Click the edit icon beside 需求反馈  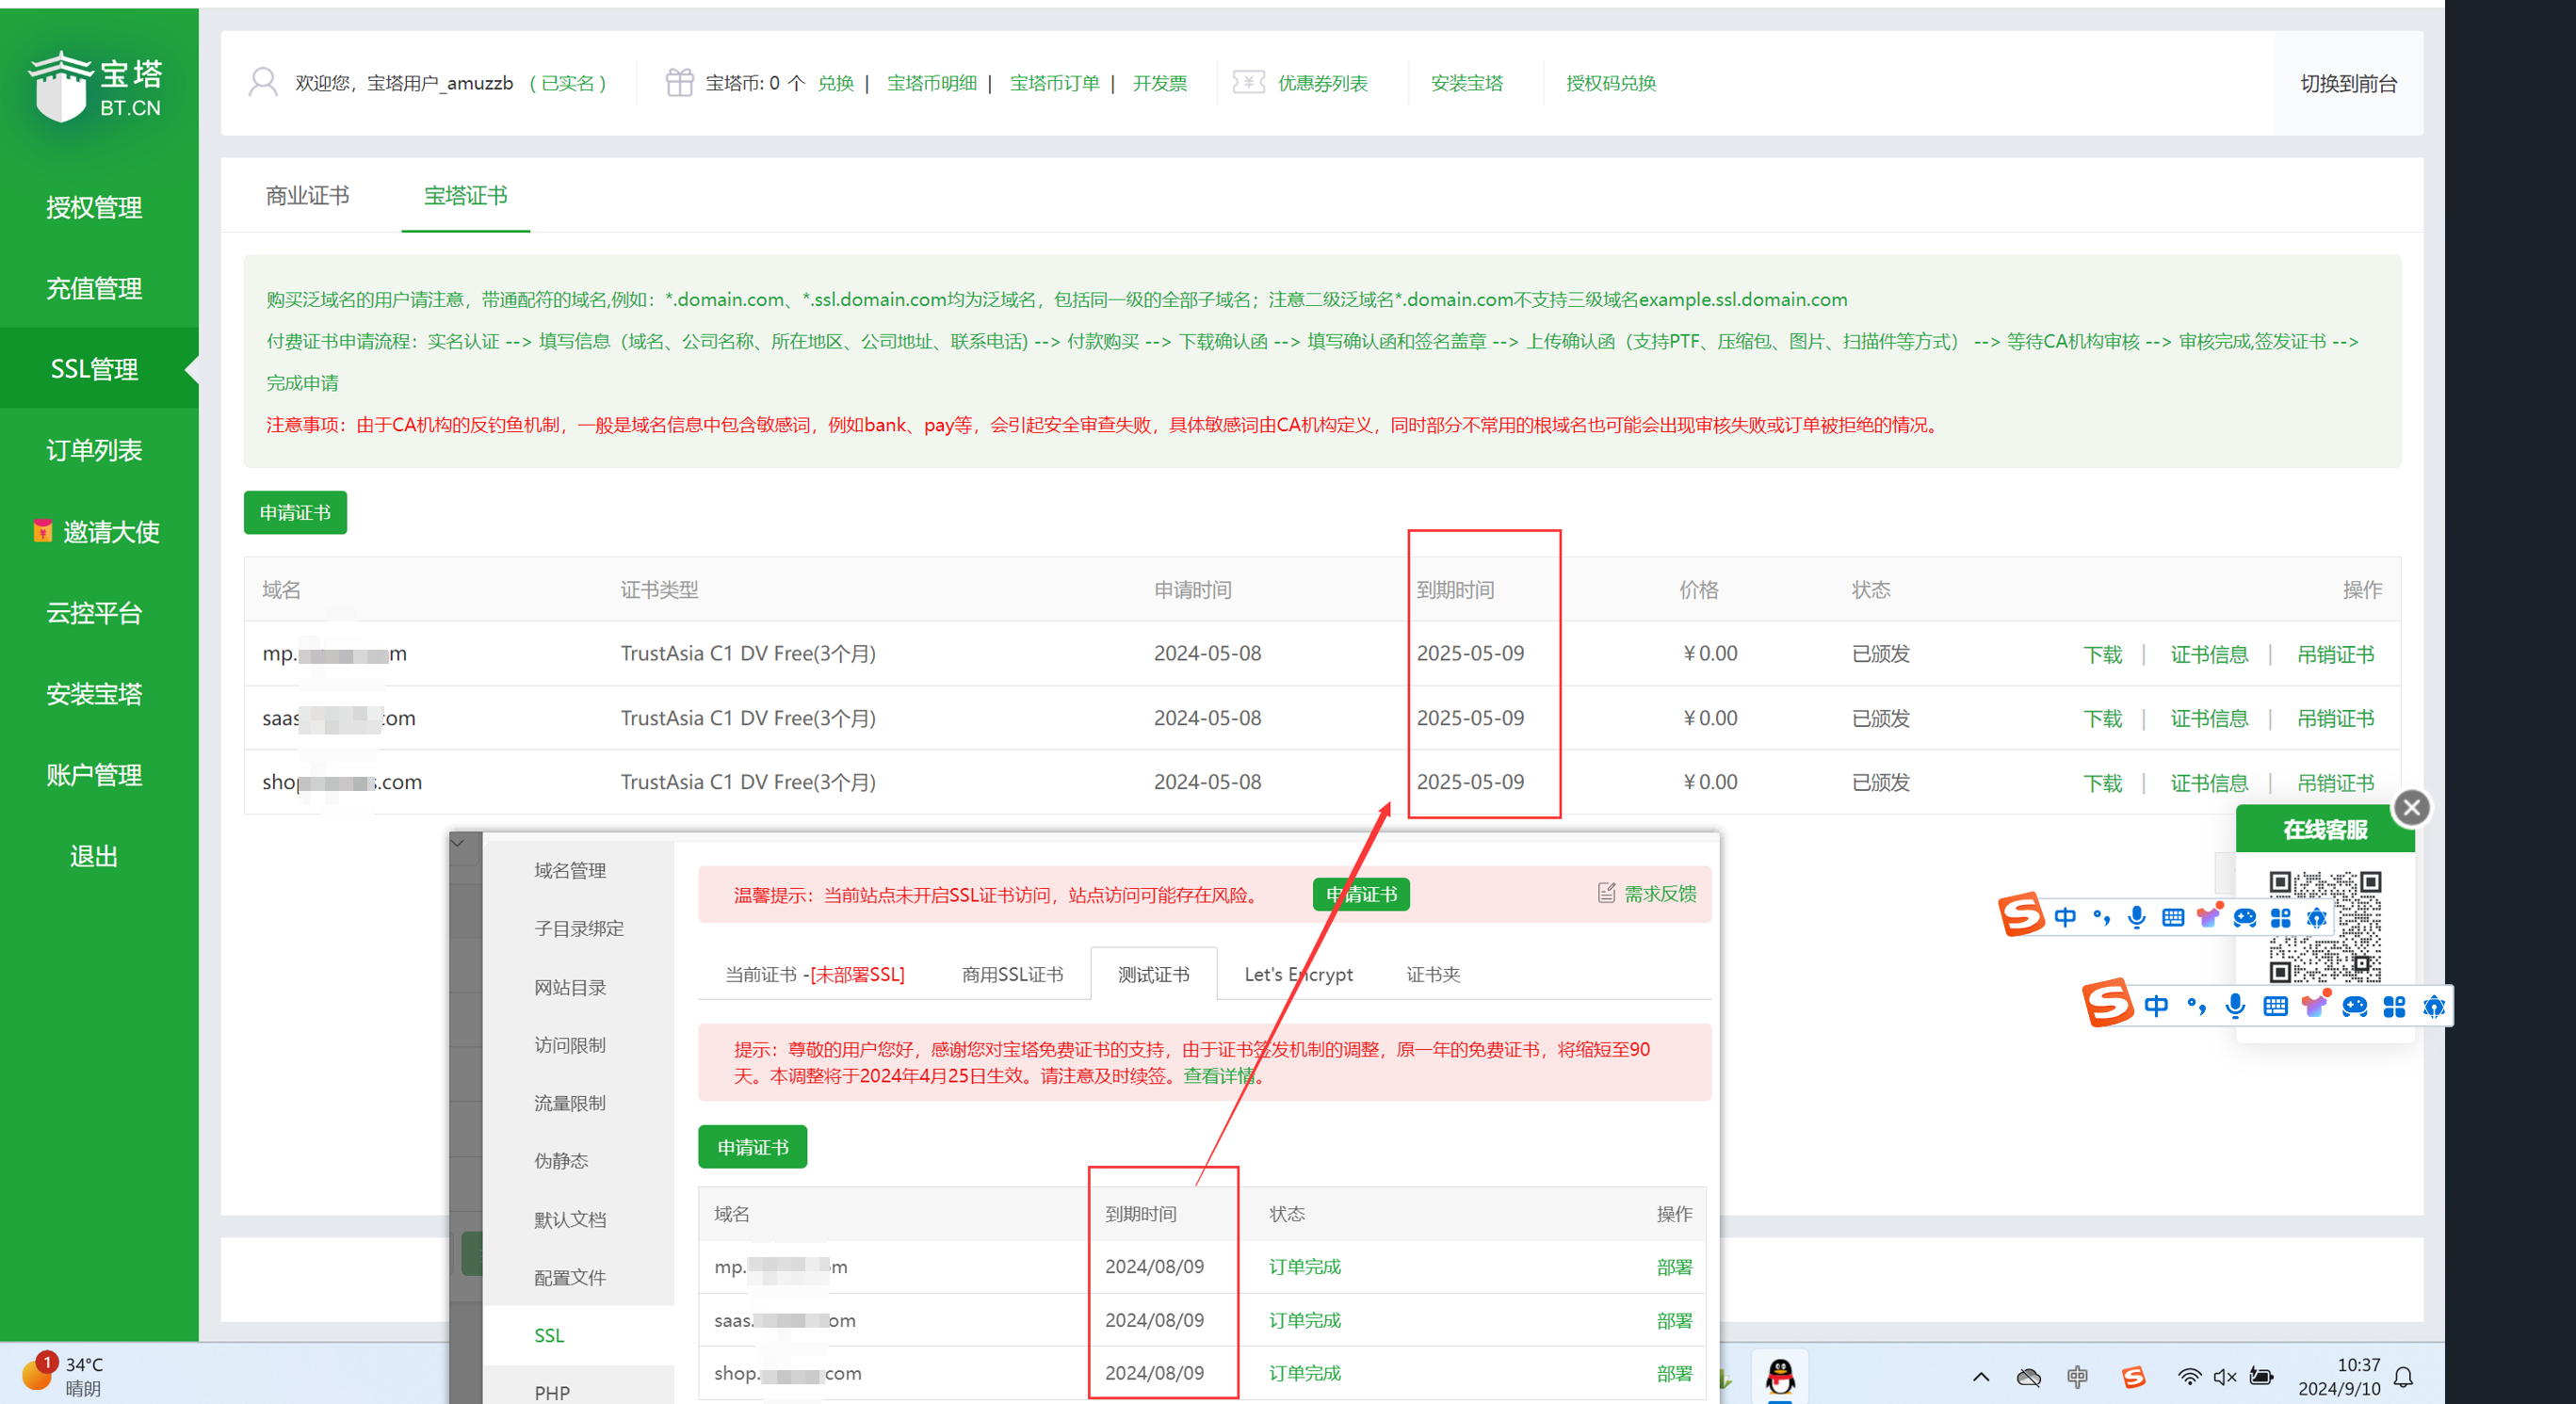pos(1606,892)
